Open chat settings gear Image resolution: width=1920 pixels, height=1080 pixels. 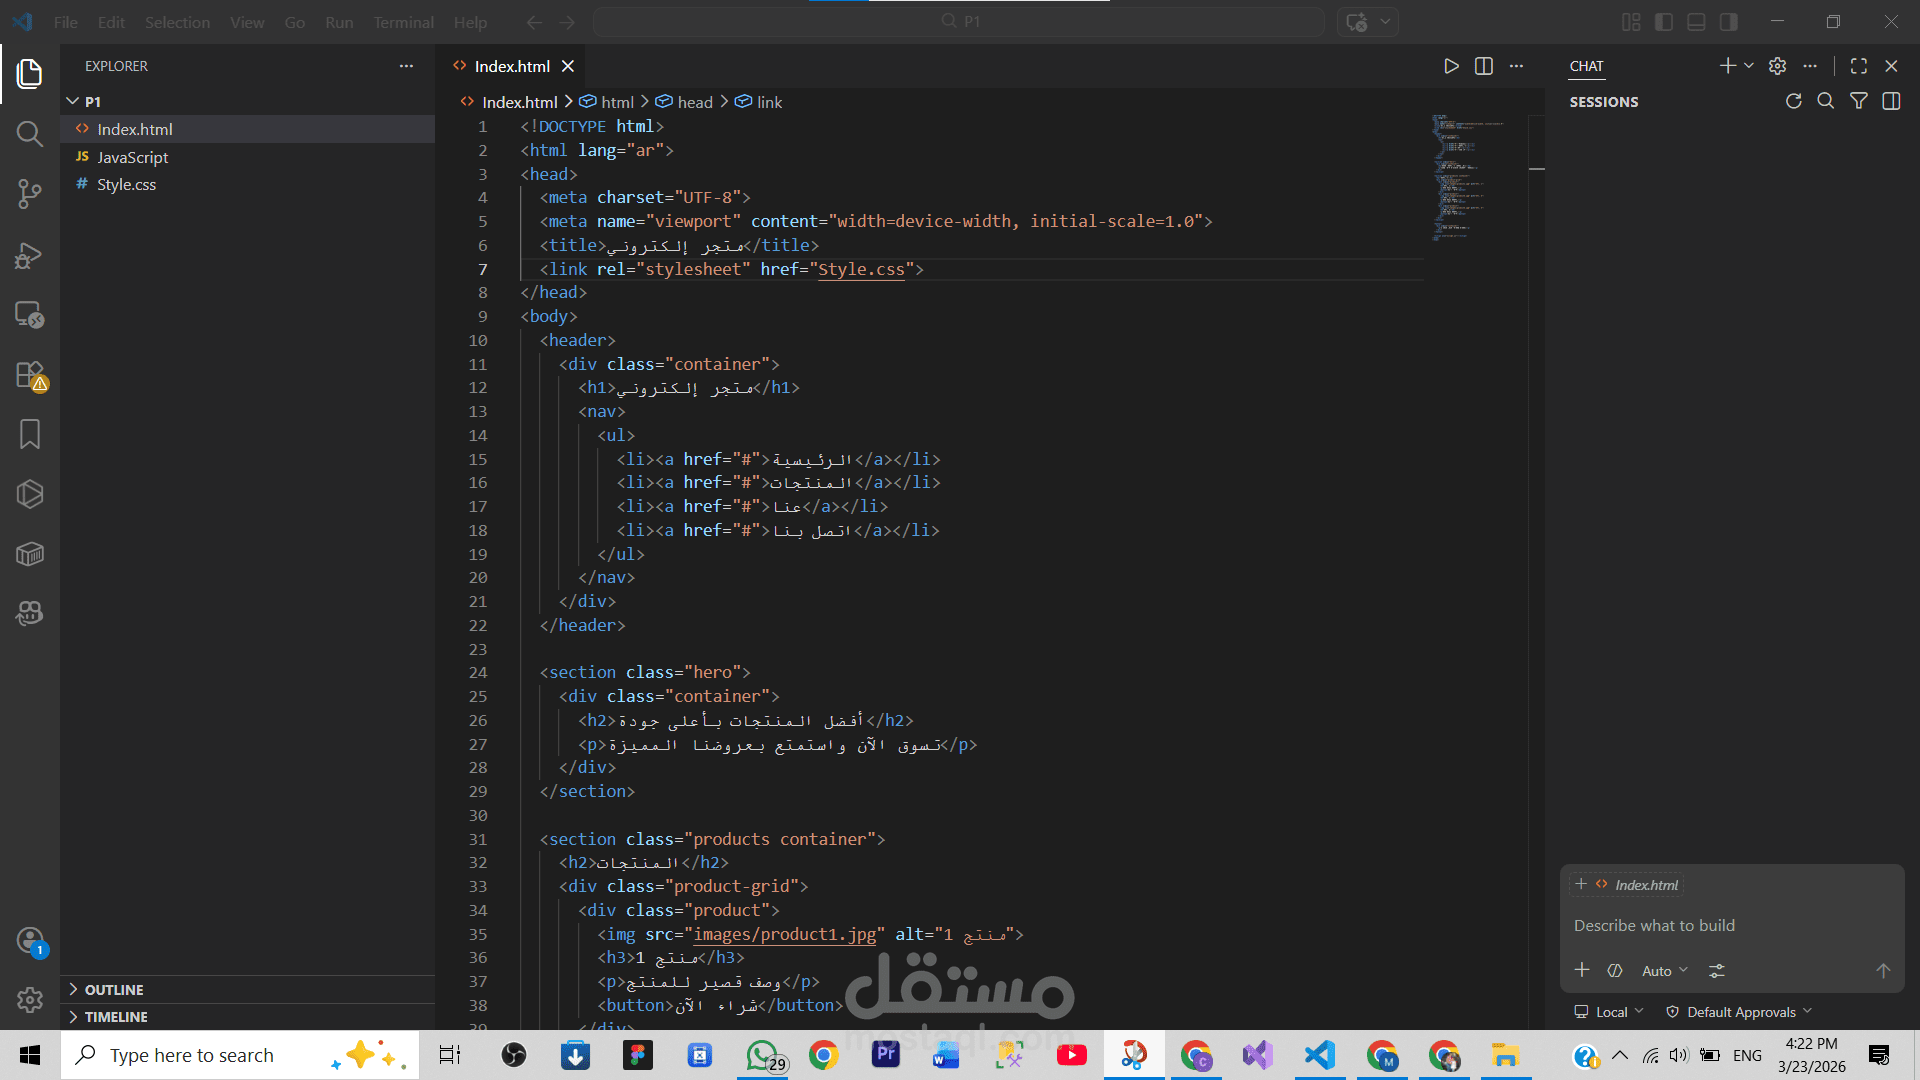[x=1777, y=66]
